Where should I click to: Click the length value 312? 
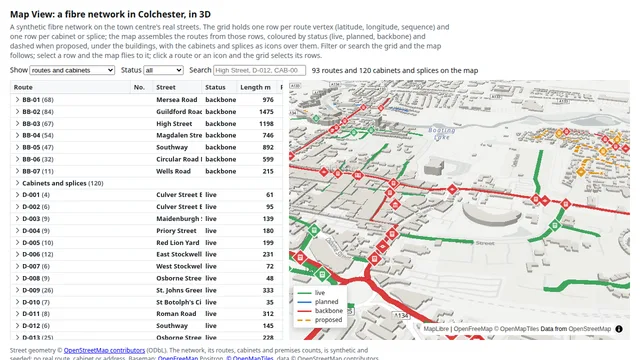(x=268, y=314)
